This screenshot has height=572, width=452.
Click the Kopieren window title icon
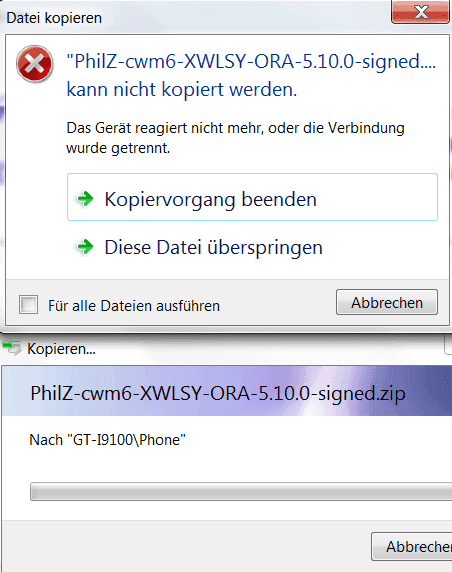pos(12,348)
